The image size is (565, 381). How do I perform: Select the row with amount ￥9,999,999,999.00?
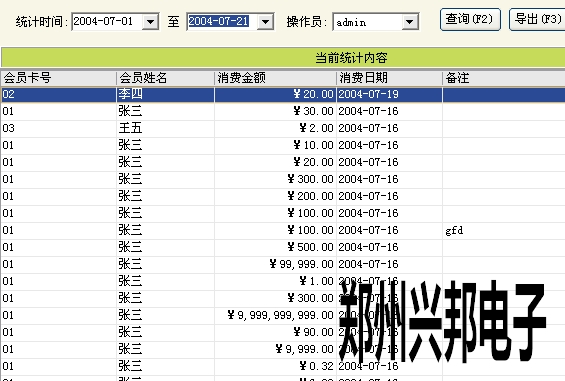click(x=283, y=315)
